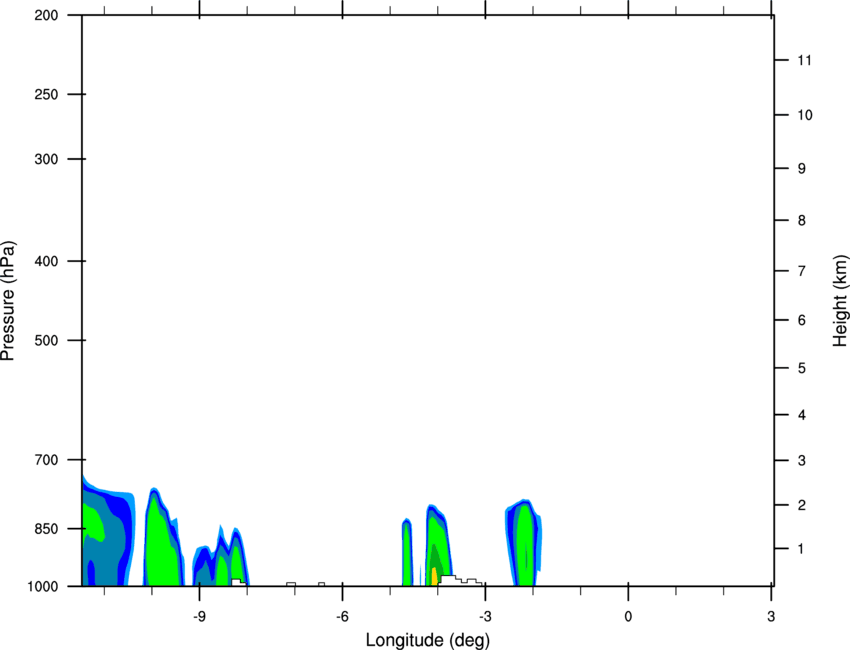Click the yellow contour core near -4 longitude

point(434,576)
